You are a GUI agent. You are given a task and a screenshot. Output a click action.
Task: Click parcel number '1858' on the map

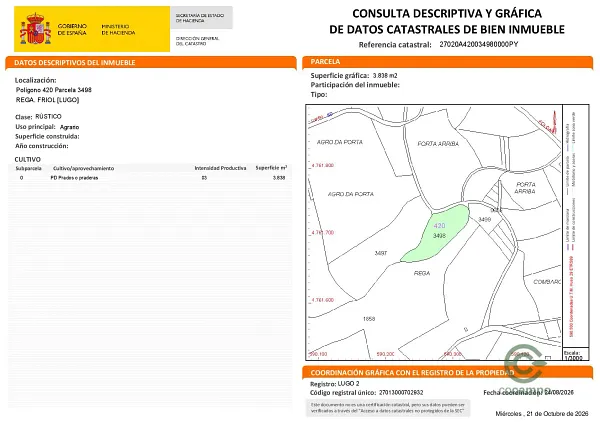coord(369,318)
